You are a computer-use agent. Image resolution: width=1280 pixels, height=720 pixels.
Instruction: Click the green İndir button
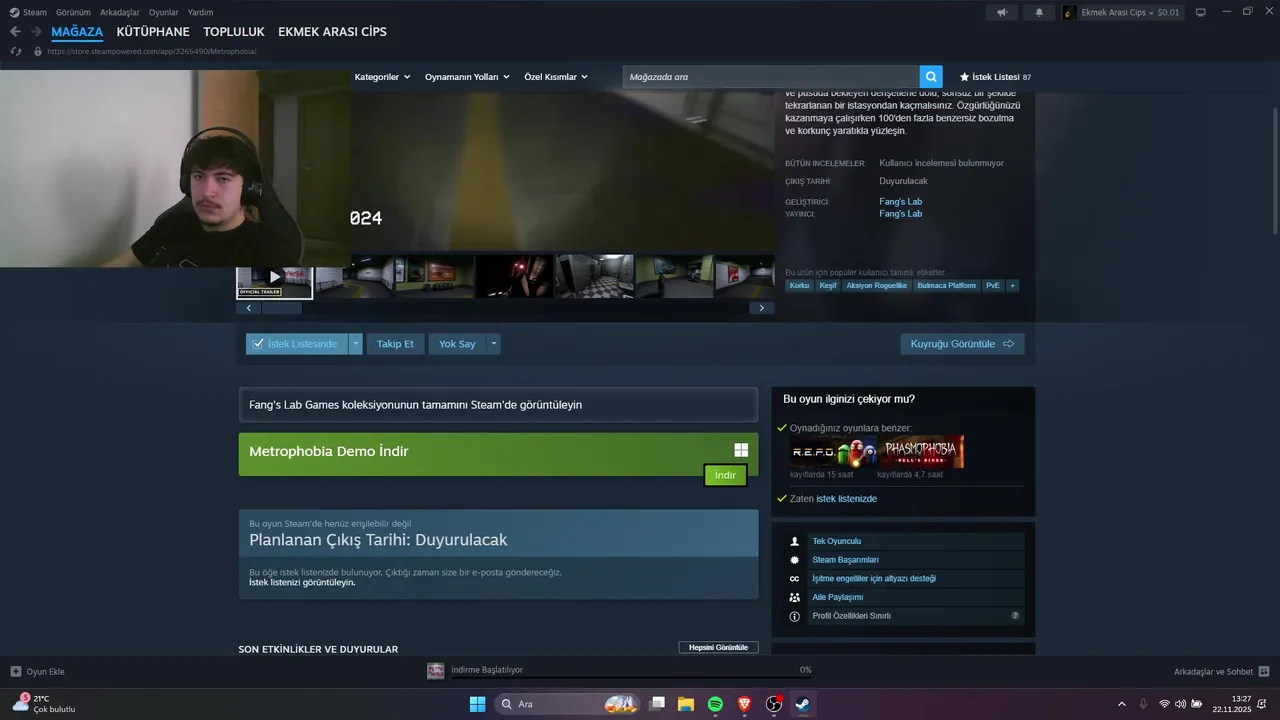coord(725,475)
